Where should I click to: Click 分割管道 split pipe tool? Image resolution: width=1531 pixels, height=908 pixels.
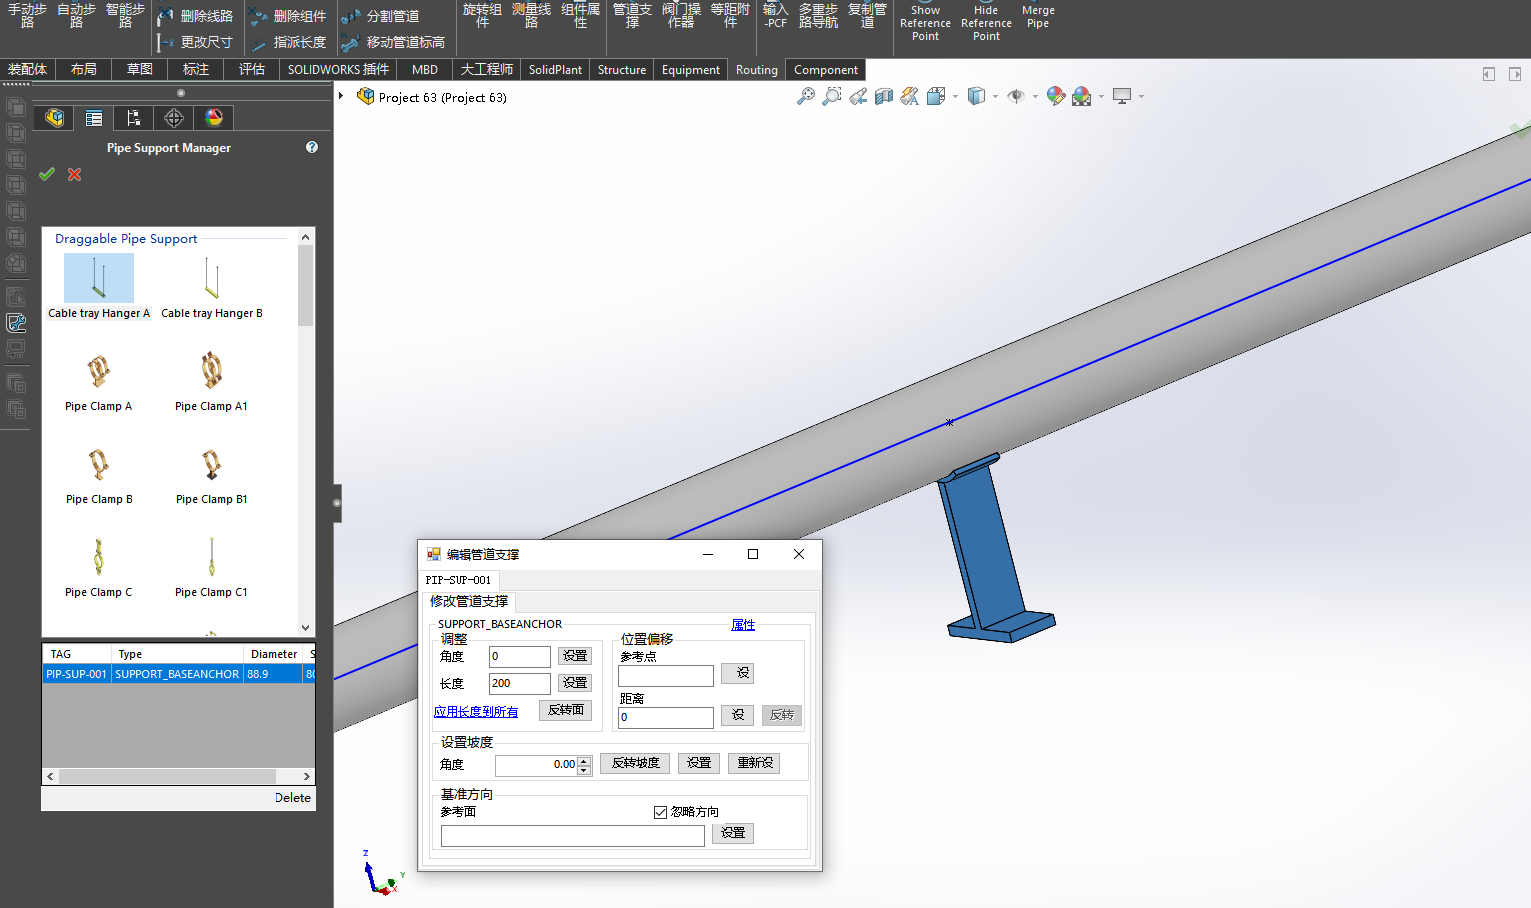(380, 16)
